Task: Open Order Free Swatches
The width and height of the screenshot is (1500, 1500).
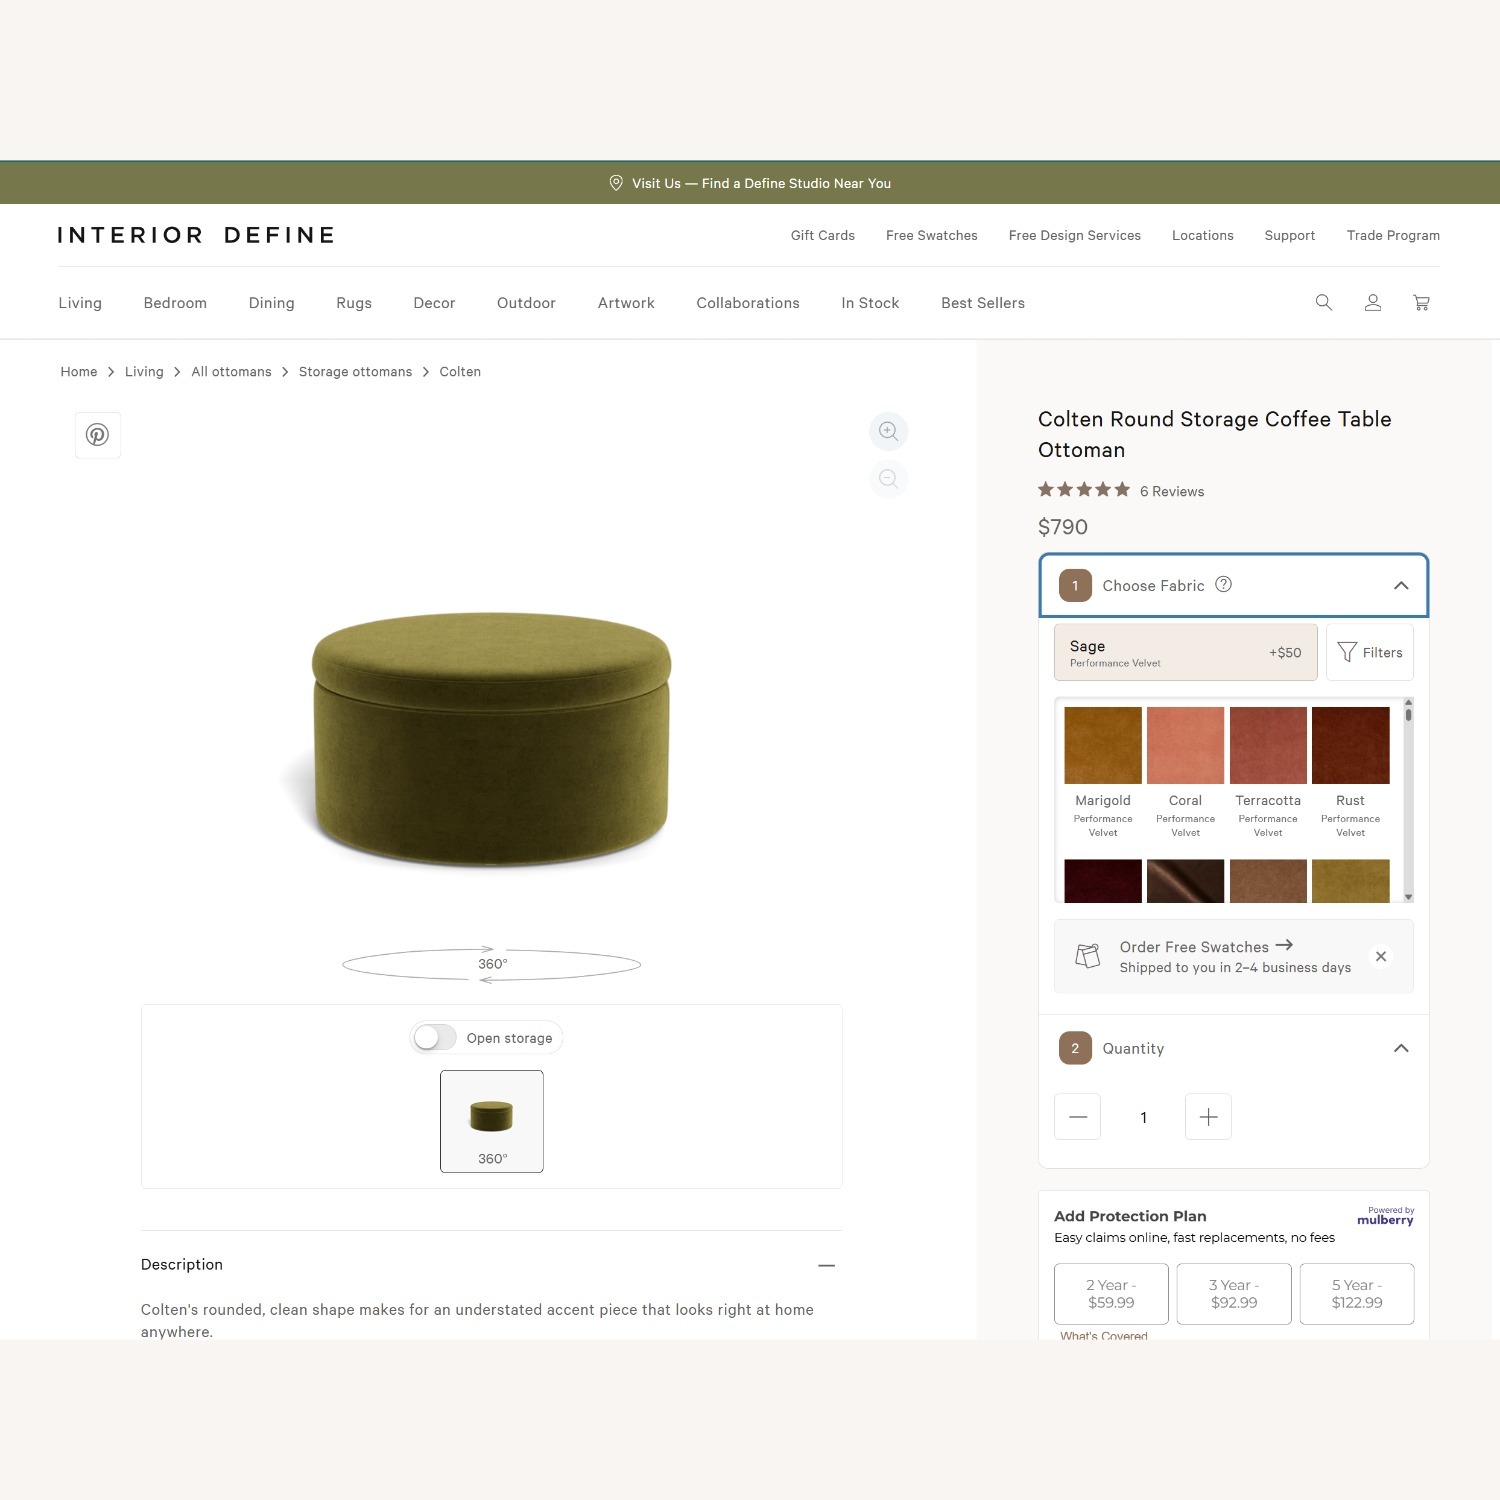Action: [1193, 946]
